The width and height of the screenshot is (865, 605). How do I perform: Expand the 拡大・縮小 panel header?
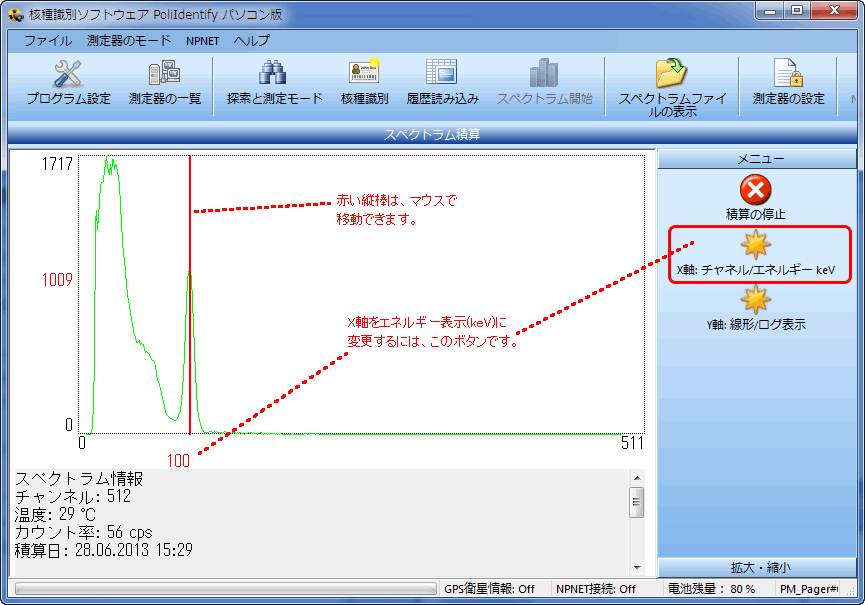pyautogui.click(x=757, y=567)
